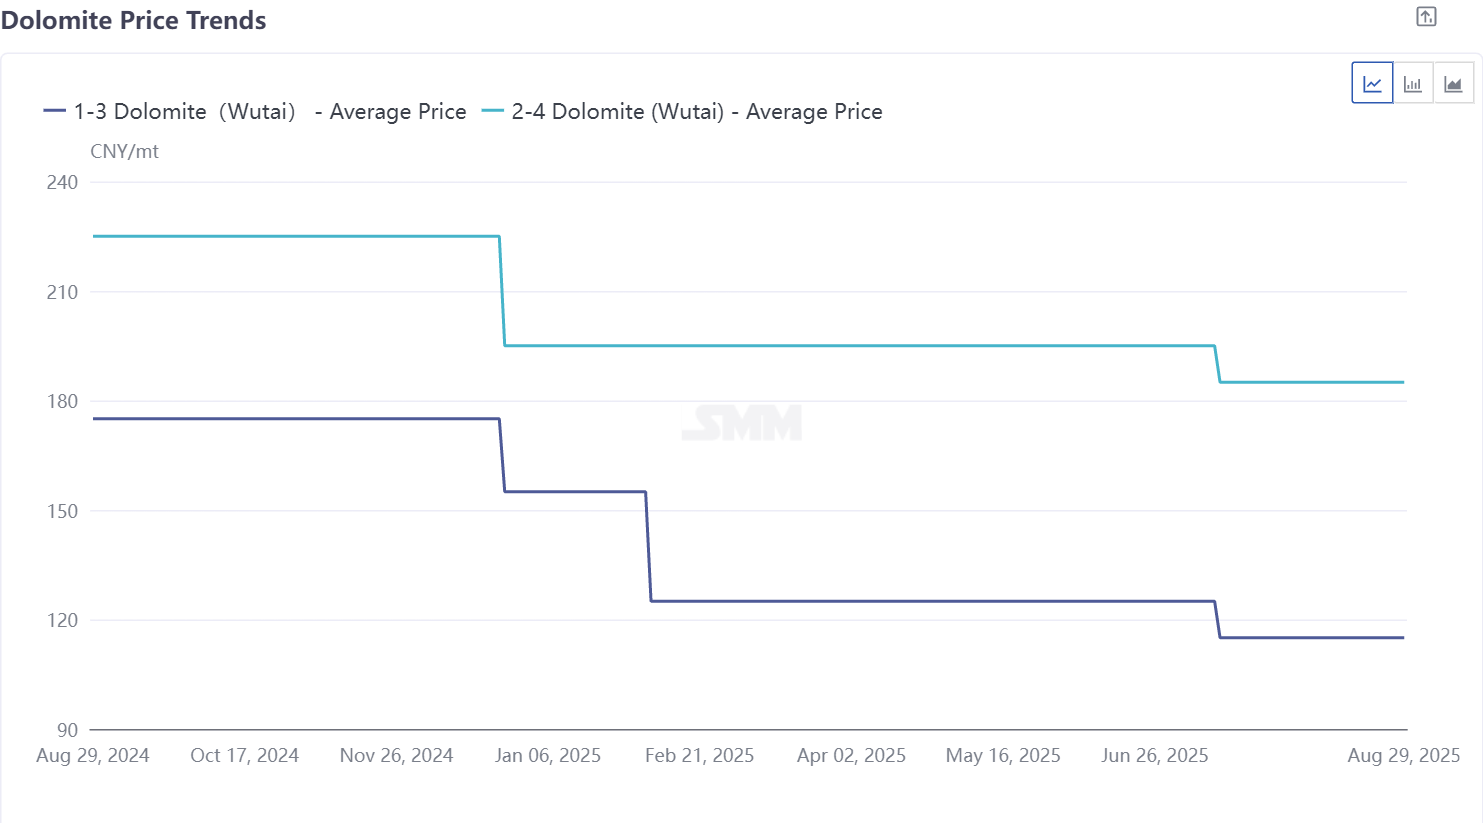Click the export chart icon
Viewport: 1483px width, 823px height.
(x=1426, y=17)
